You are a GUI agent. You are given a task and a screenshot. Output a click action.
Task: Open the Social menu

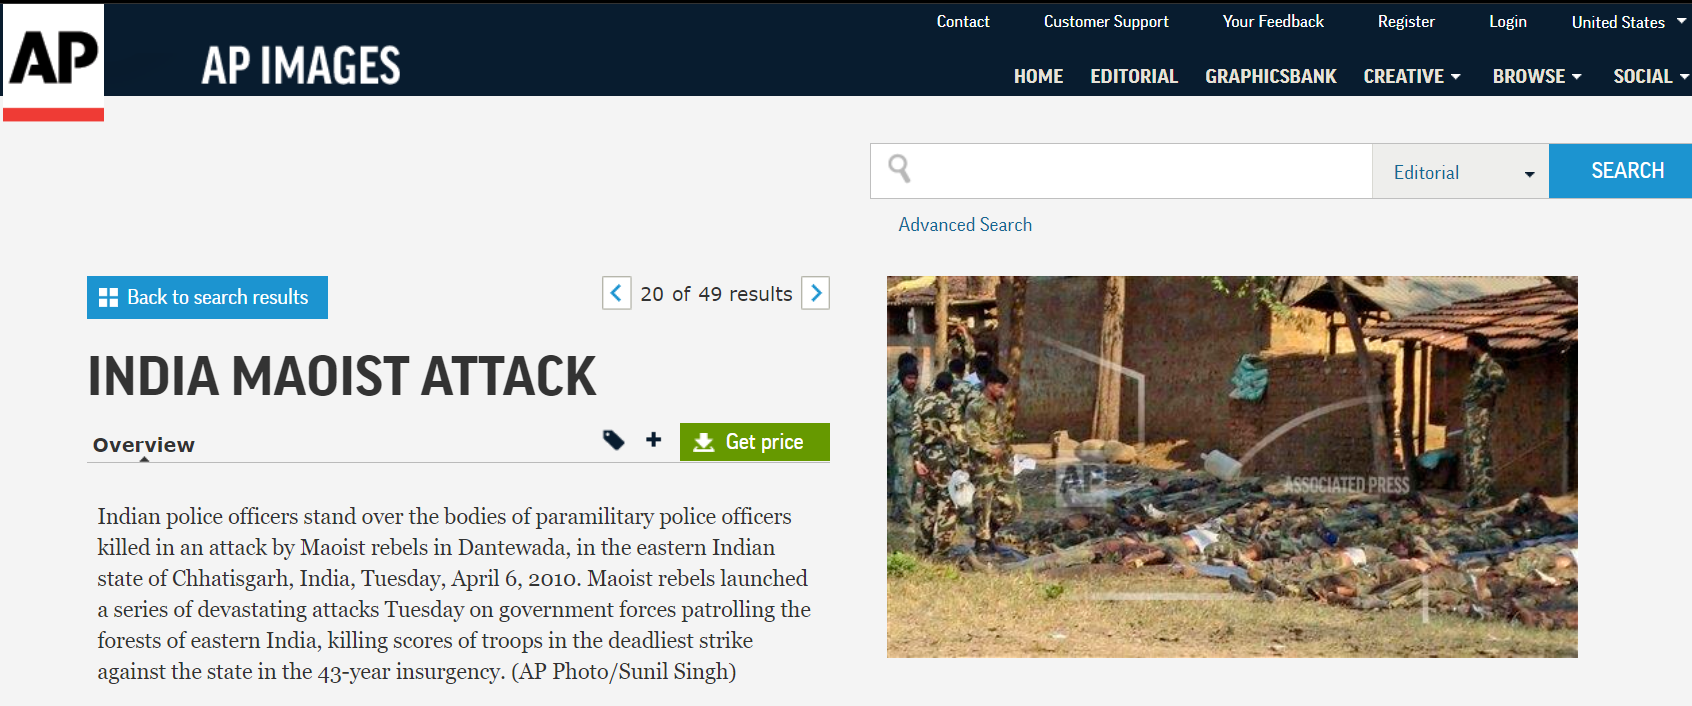[x=1651, y=76]
